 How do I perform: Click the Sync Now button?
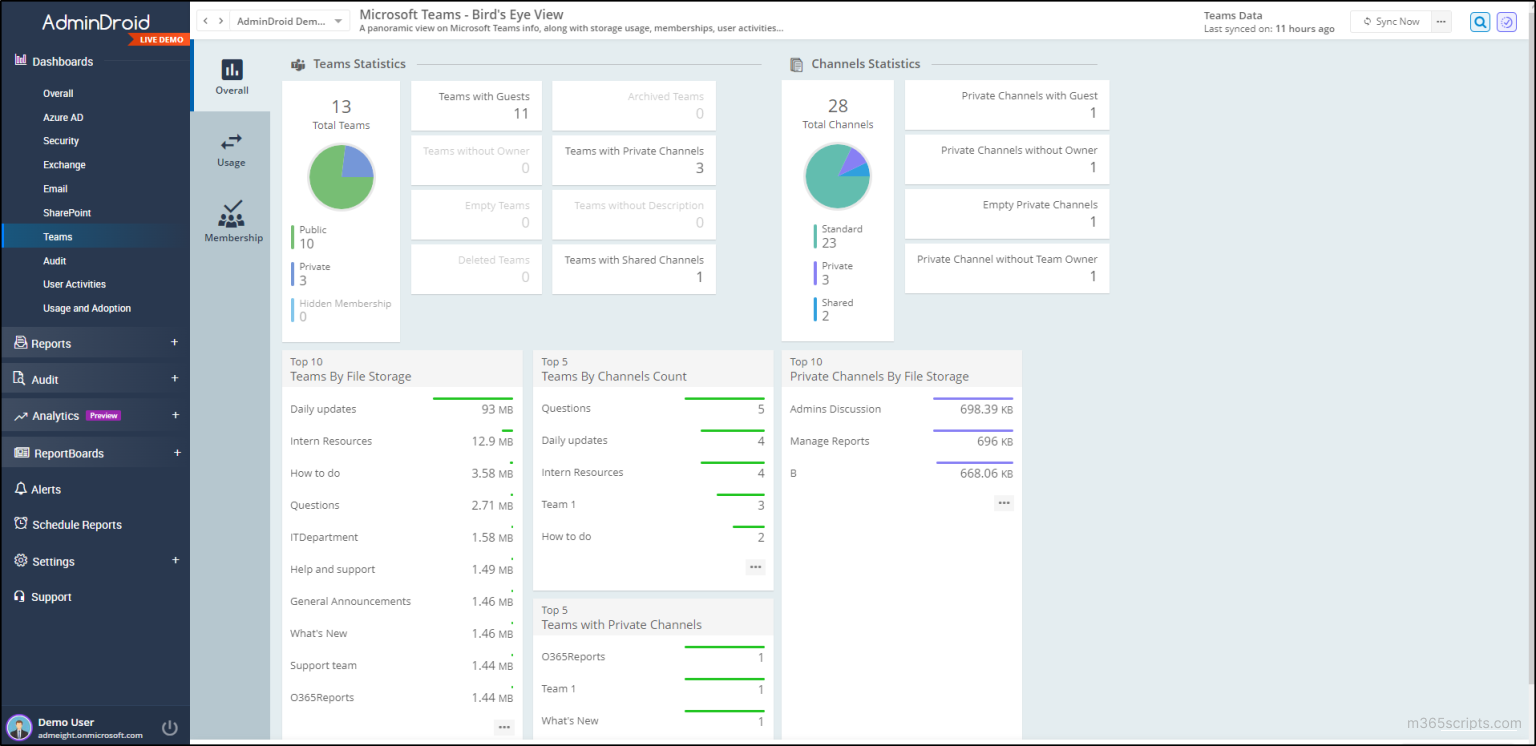[x=1390, y=20]
